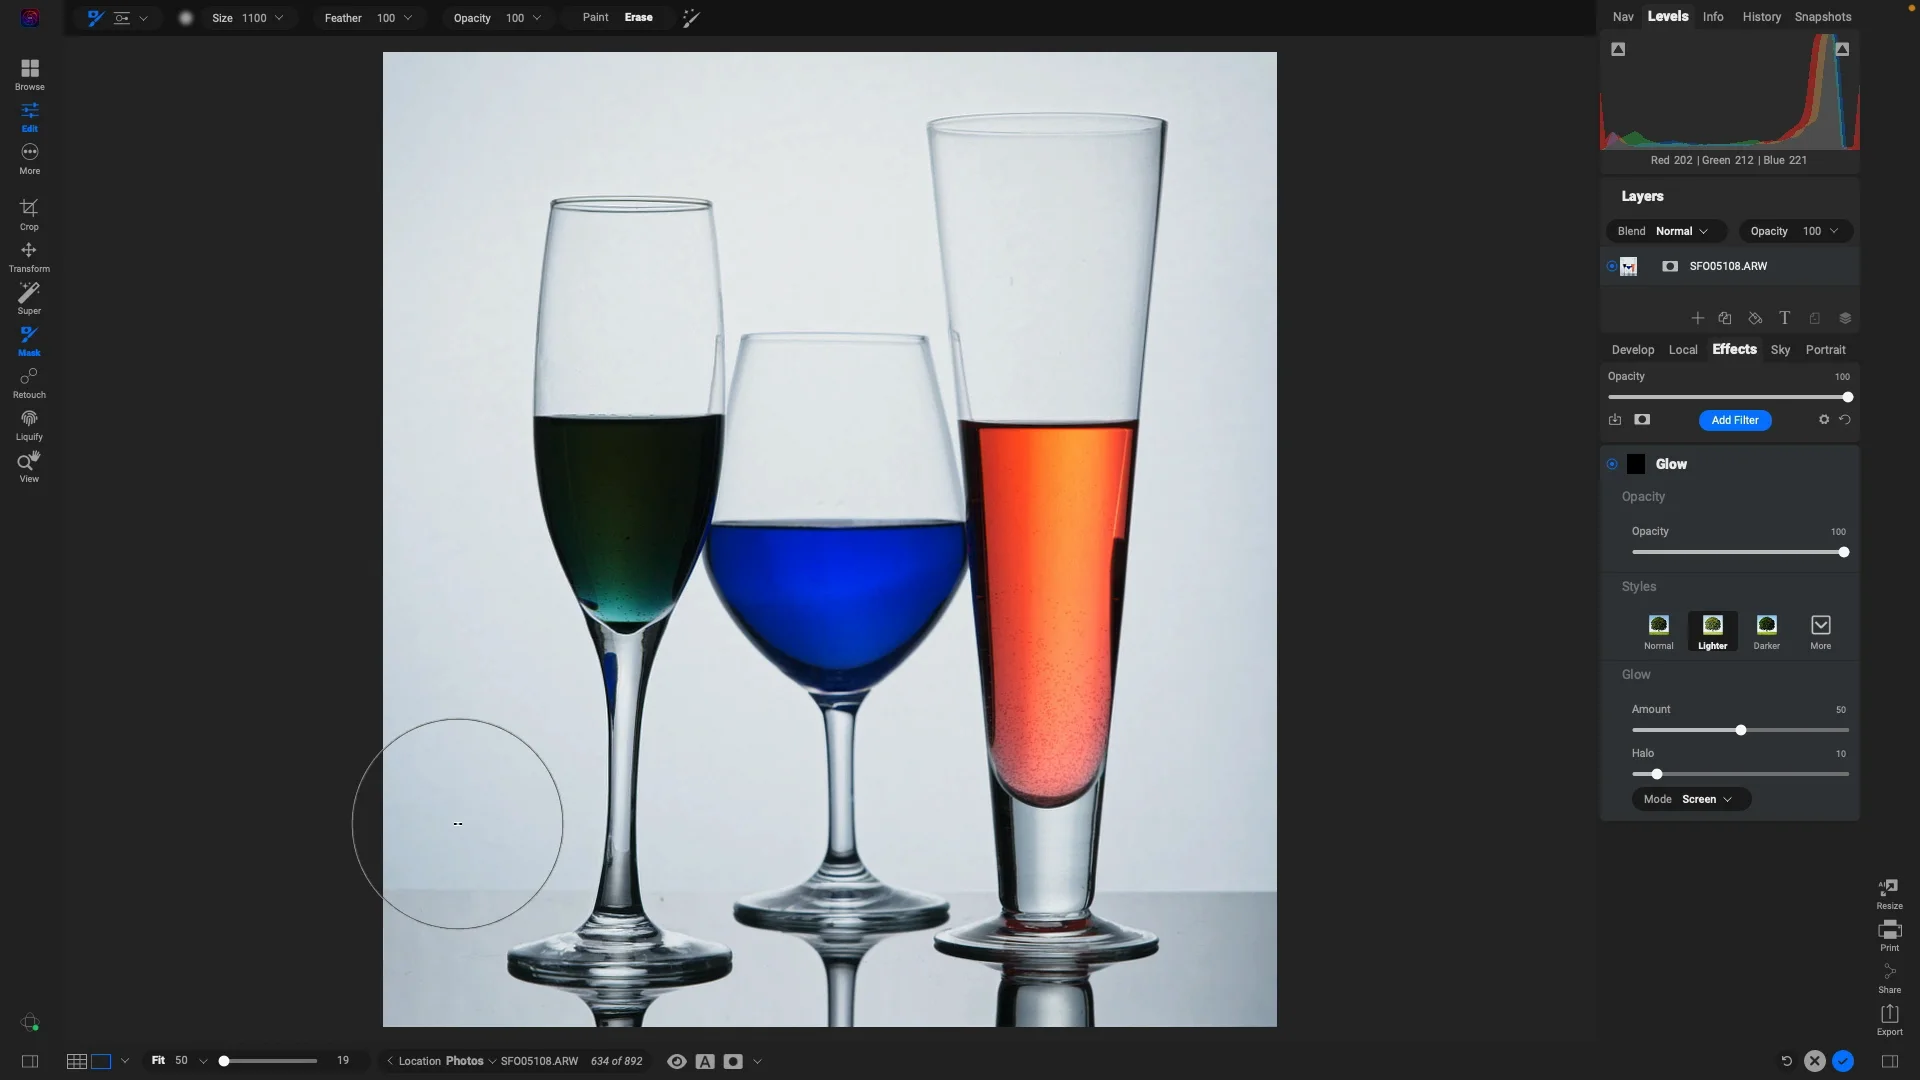Image resolution: width=1920 pixels, height=1080 pixels.
Task: Select the Darker glow style
Action: tap(1766, 631)
